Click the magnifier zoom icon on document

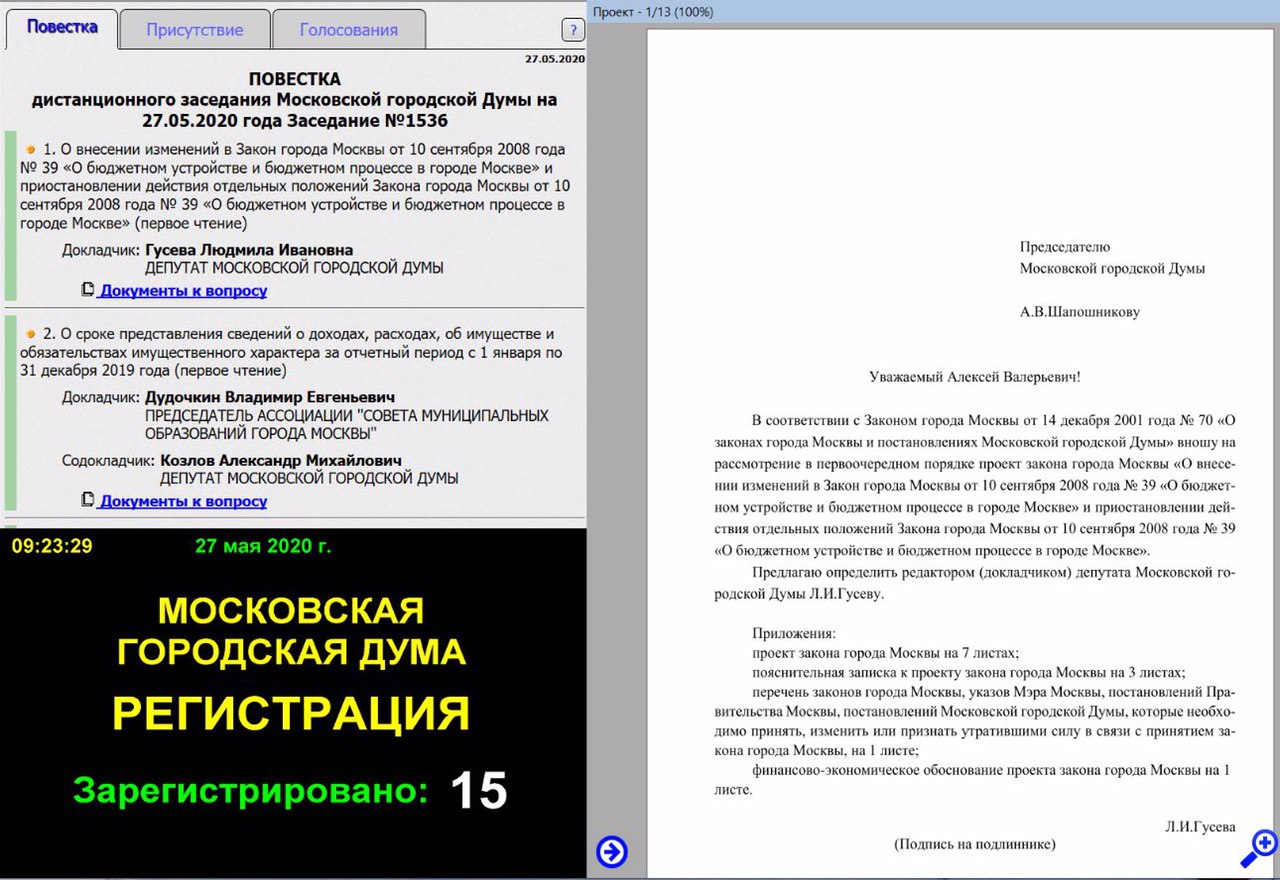pyautogui.click(x=1260, y=848)
